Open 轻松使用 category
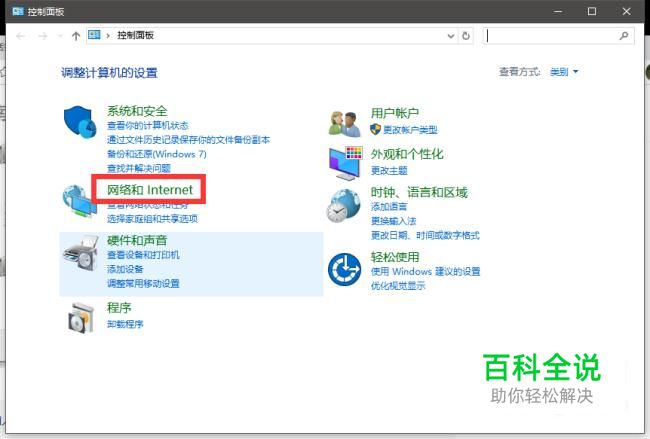650x439 pixels. point(395,257)
